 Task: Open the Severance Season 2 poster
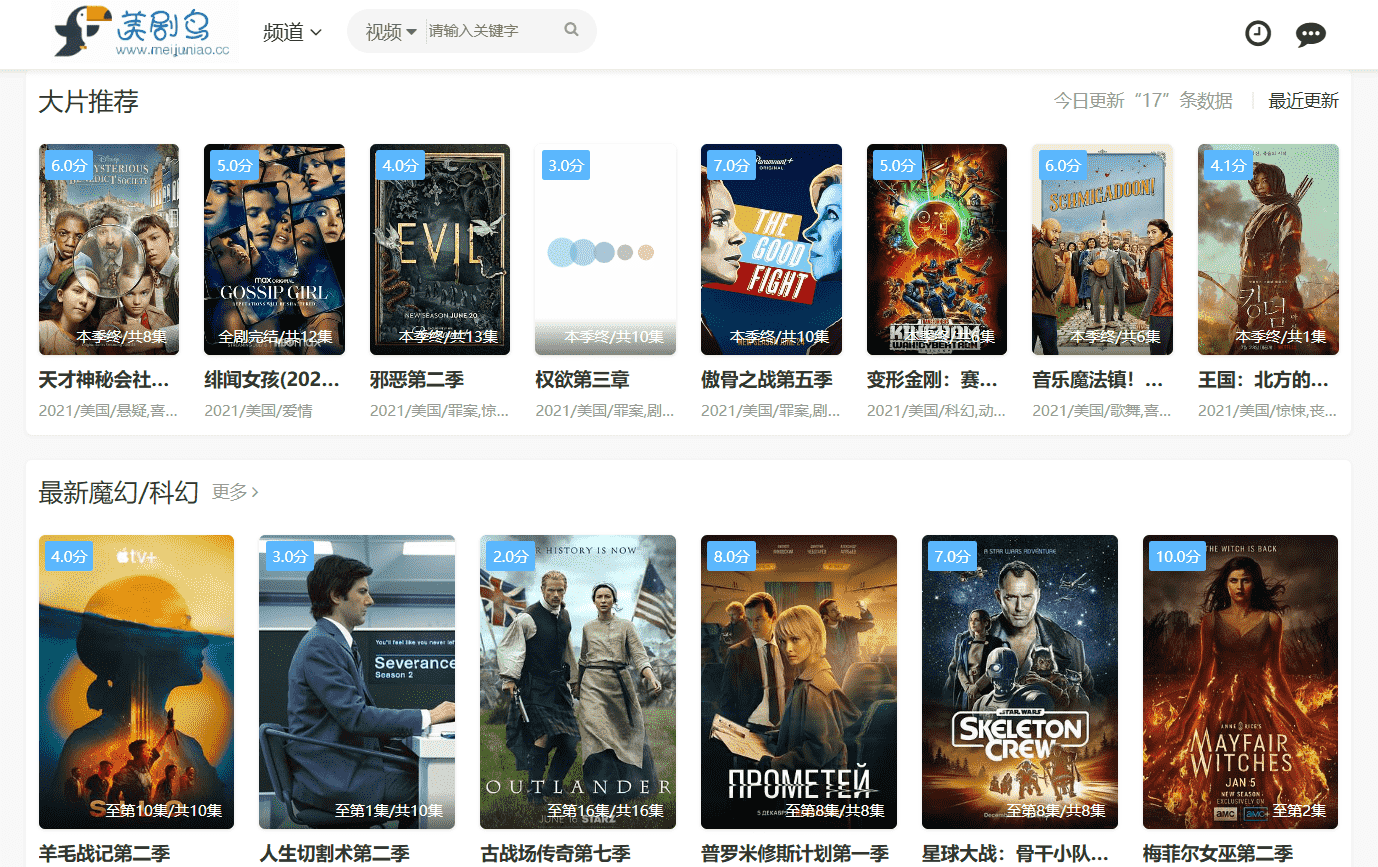(x=357, y=682)
